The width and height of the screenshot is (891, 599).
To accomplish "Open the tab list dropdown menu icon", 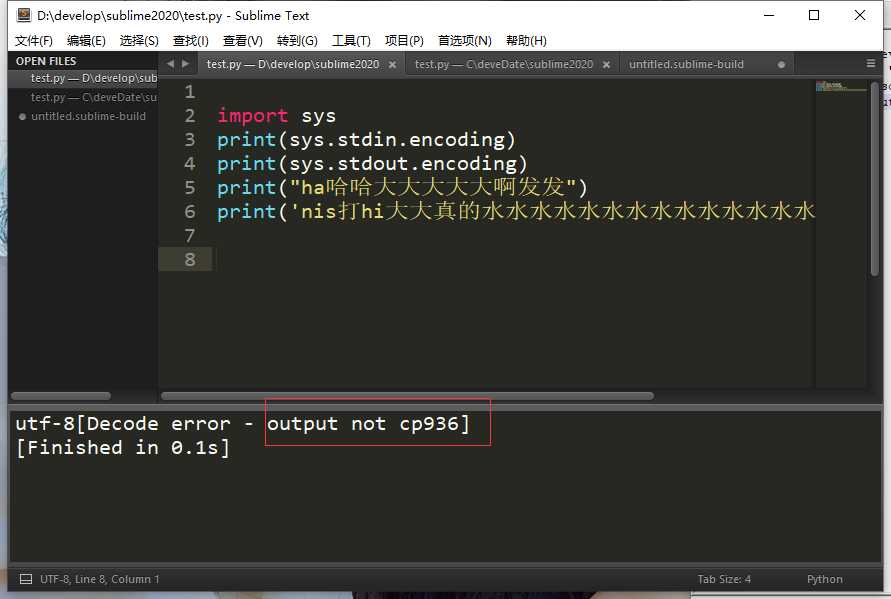I will [871, 64].
